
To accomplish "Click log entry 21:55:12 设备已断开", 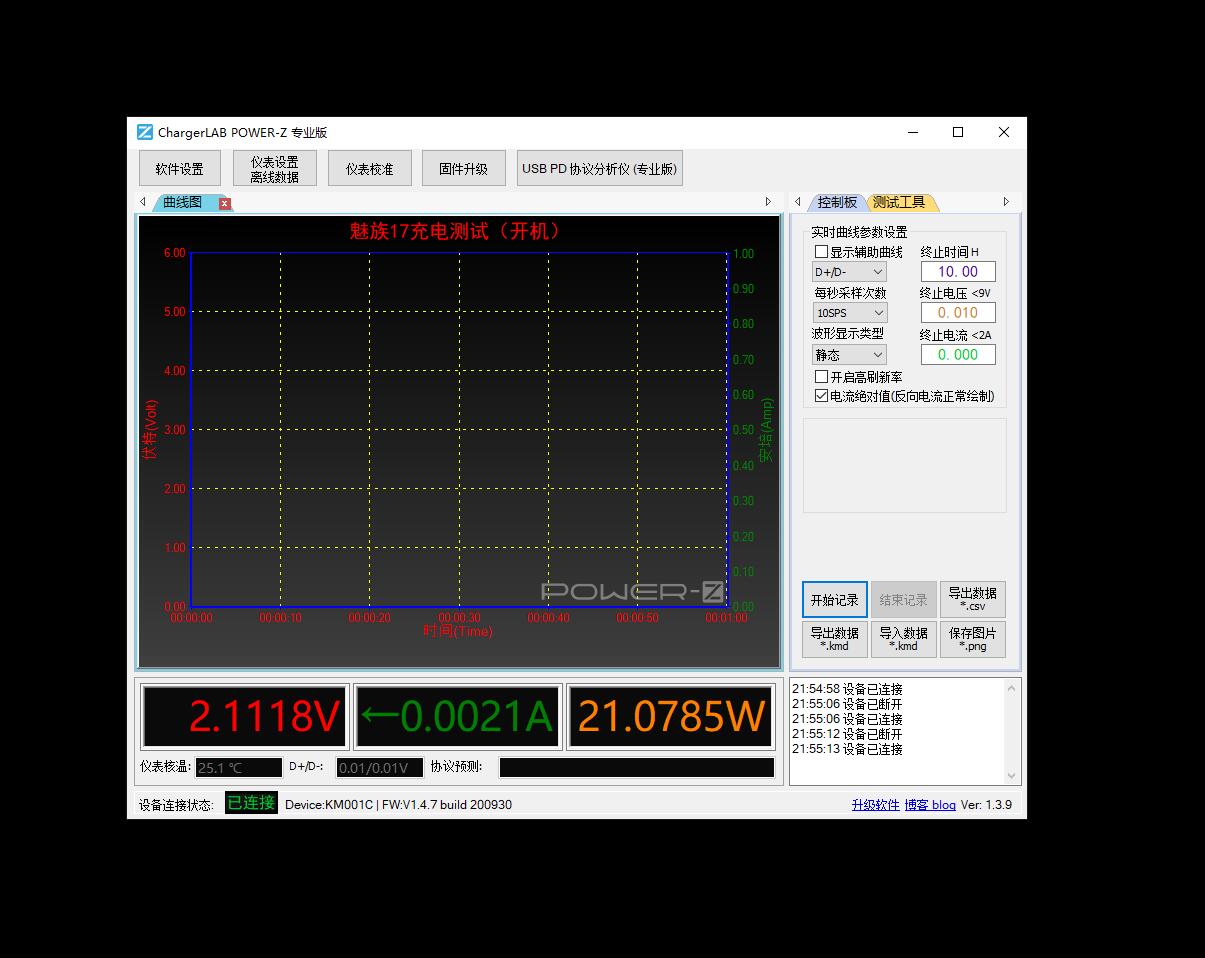I will point(847,734).
